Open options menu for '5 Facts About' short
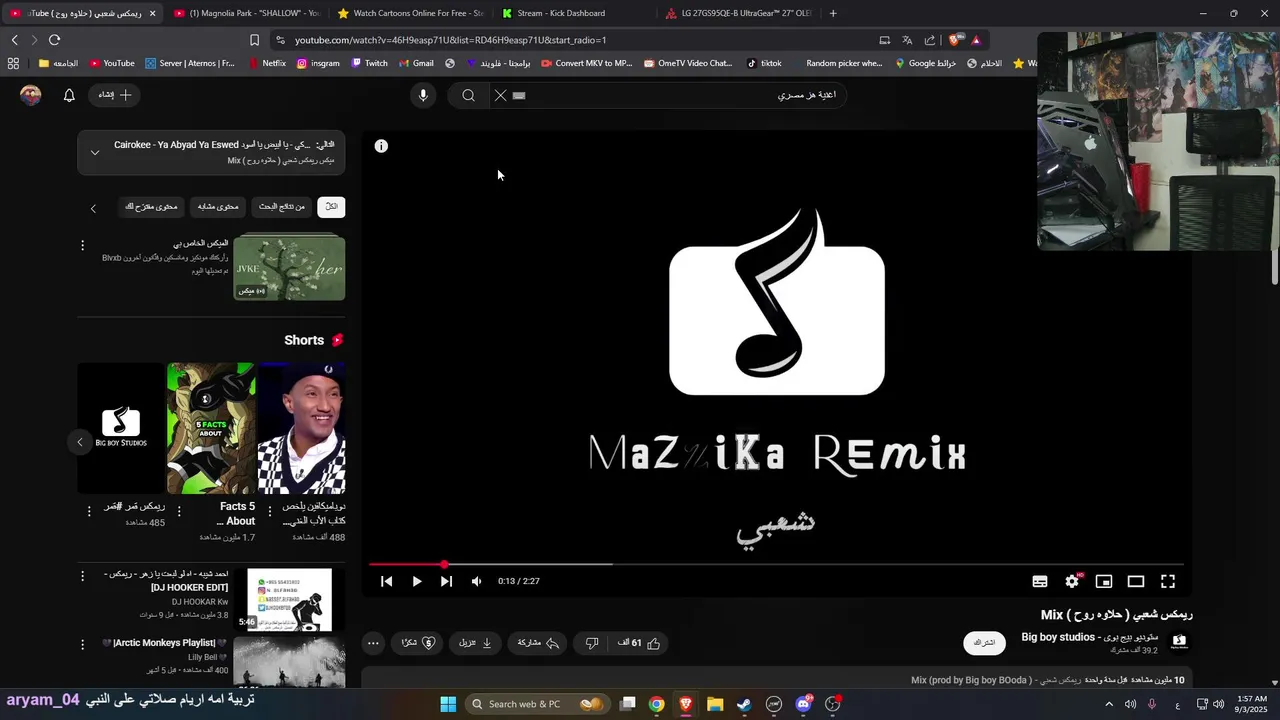 coord(179,511)
